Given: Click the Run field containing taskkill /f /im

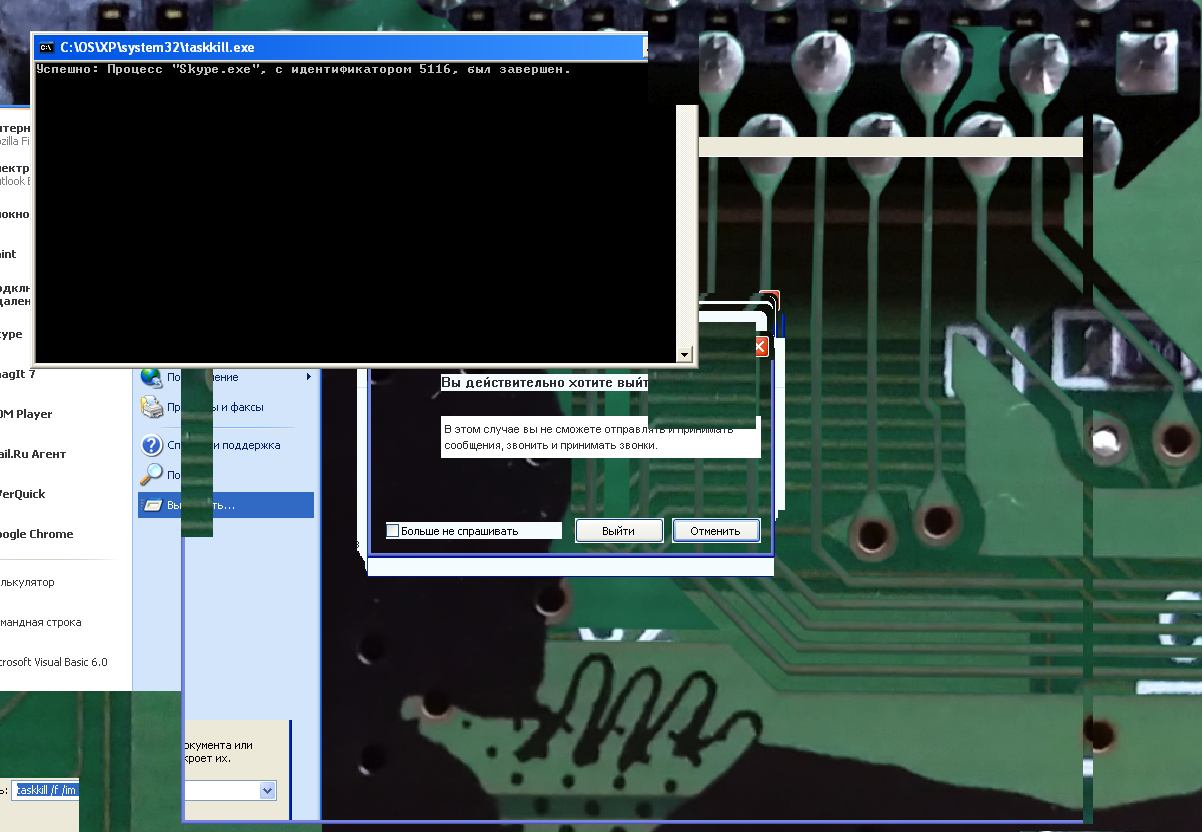Looking at the screenshot, I should (x=45, y=790).
